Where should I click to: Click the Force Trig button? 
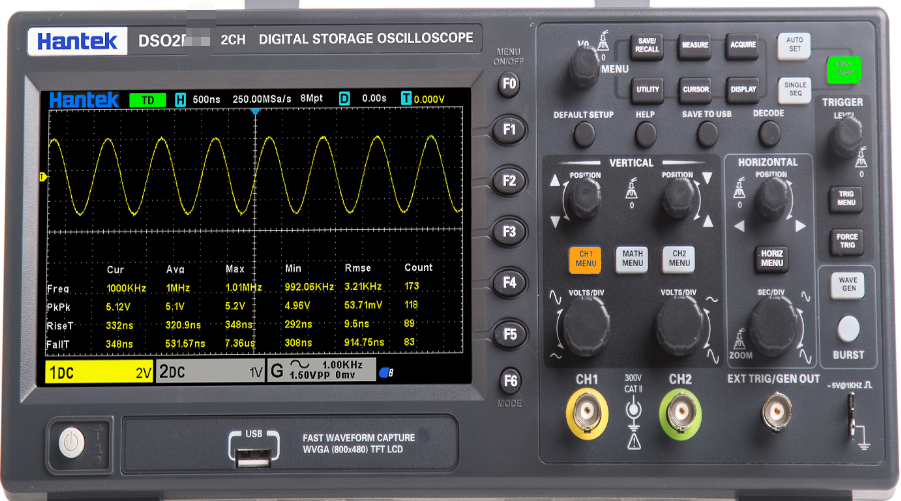point(847,241)
